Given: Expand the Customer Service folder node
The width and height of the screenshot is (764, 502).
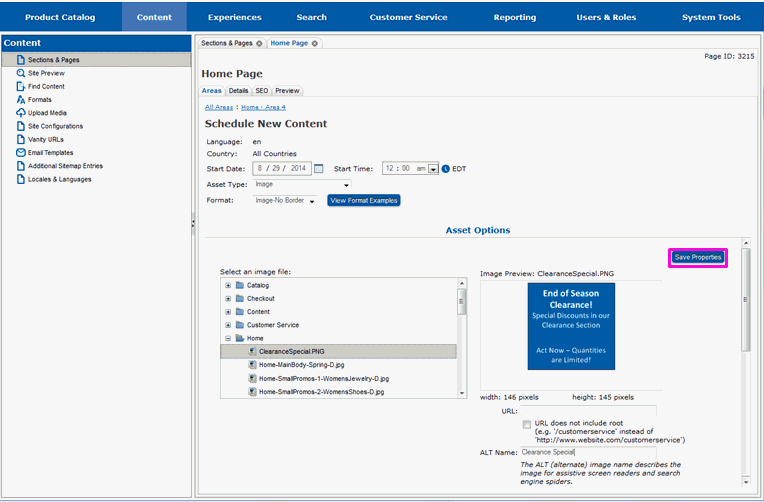Looking at the screenshot, I should pyautogui.click(x=228, y=325).
